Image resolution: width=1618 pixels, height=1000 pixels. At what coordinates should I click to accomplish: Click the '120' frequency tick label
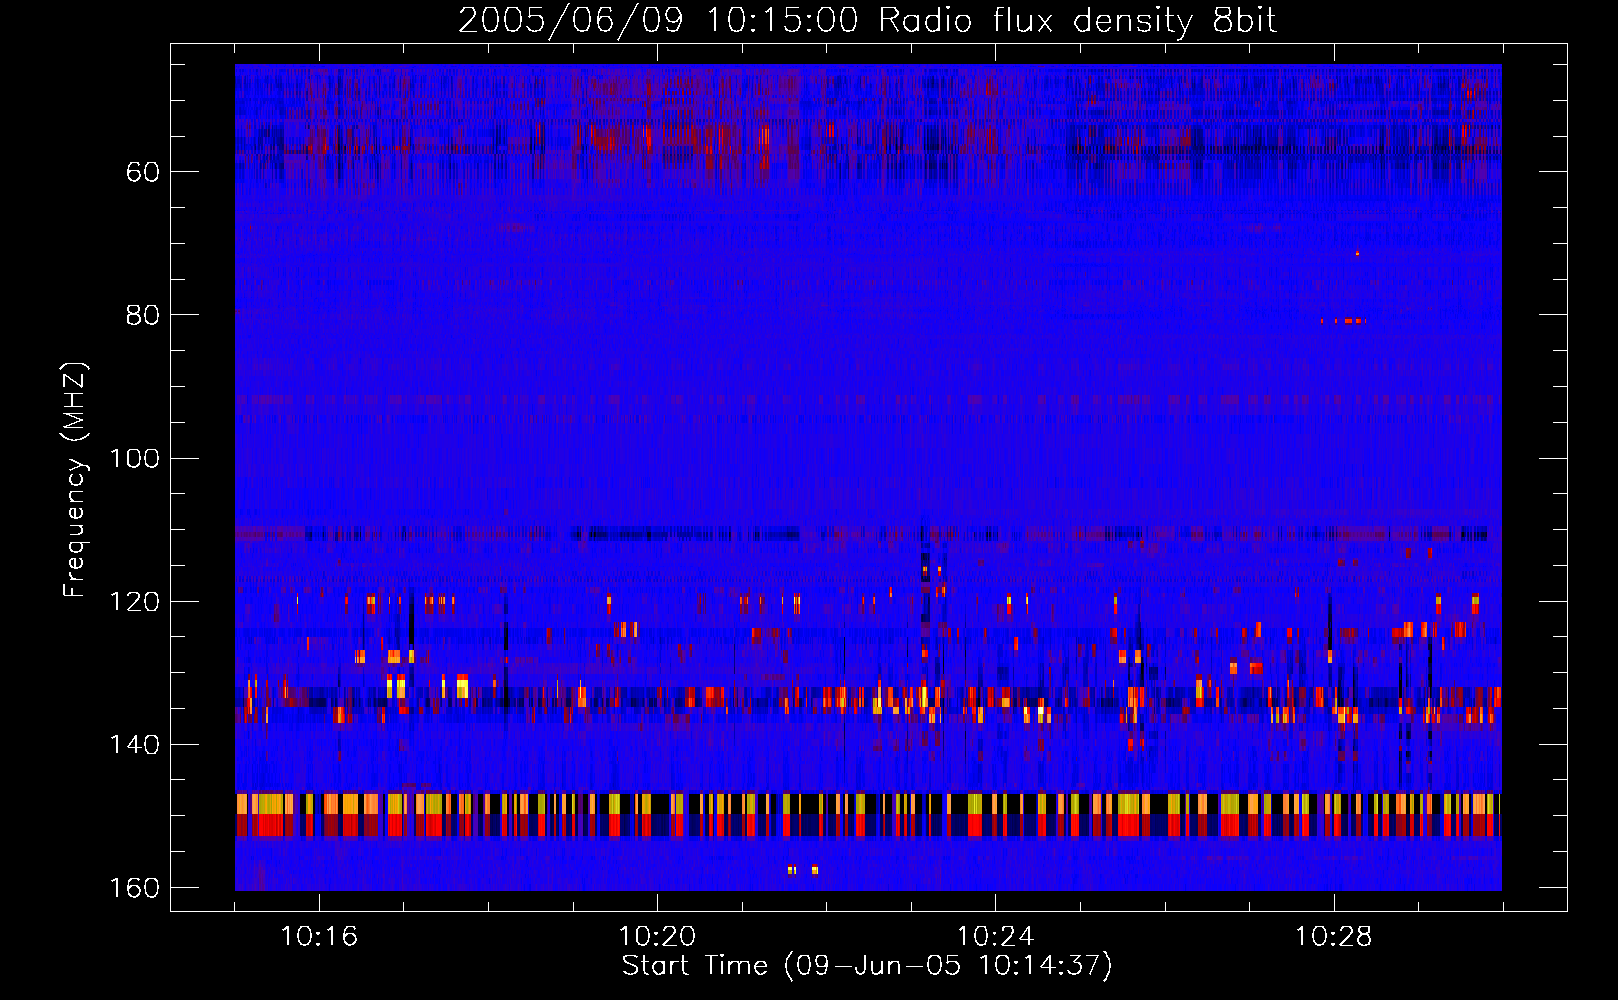(x=135, y=601)
